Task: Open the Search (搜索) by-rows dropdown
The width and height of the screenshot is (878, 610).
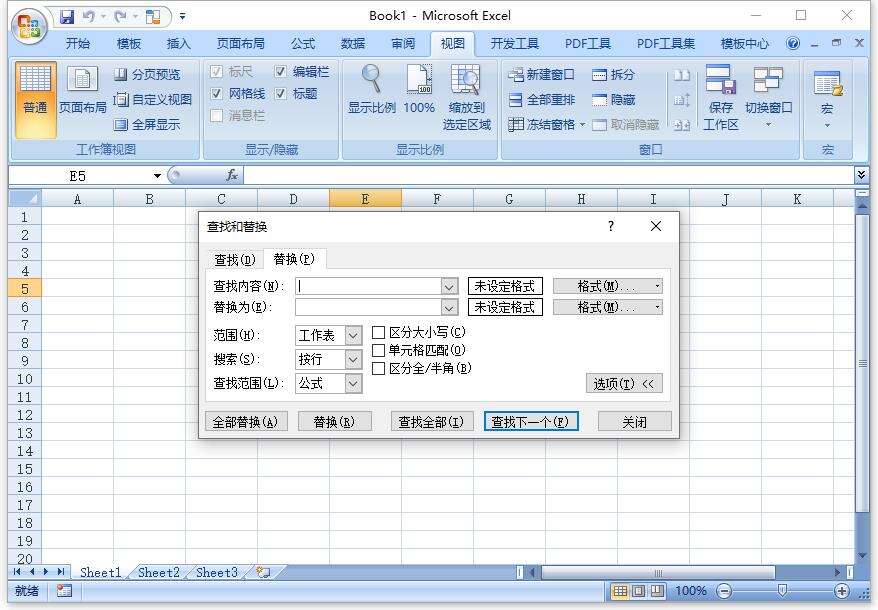Action: tap(353, 360)
